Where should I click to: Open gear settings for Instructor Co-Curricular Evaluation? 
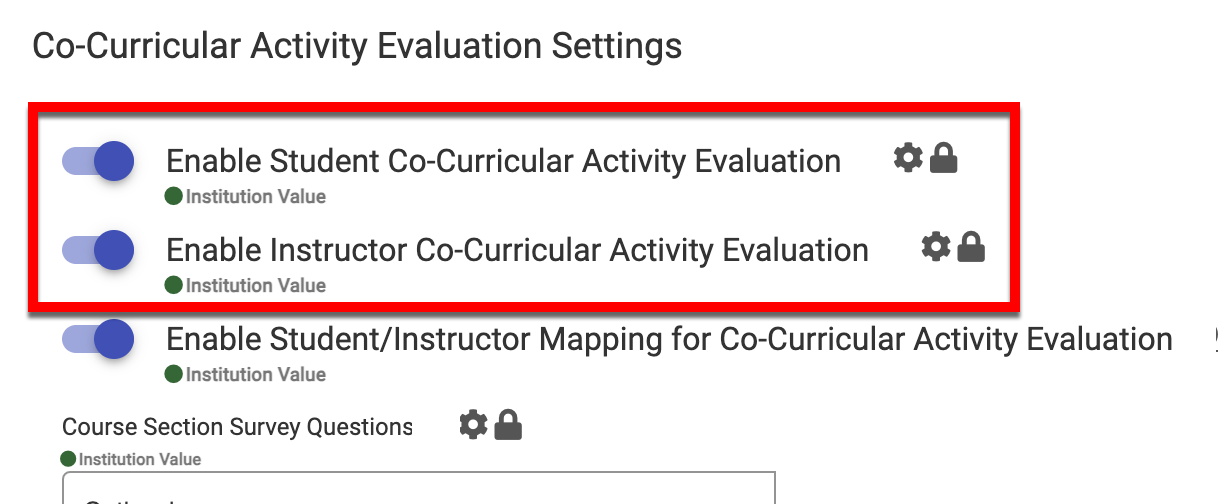tap(935, 247)
